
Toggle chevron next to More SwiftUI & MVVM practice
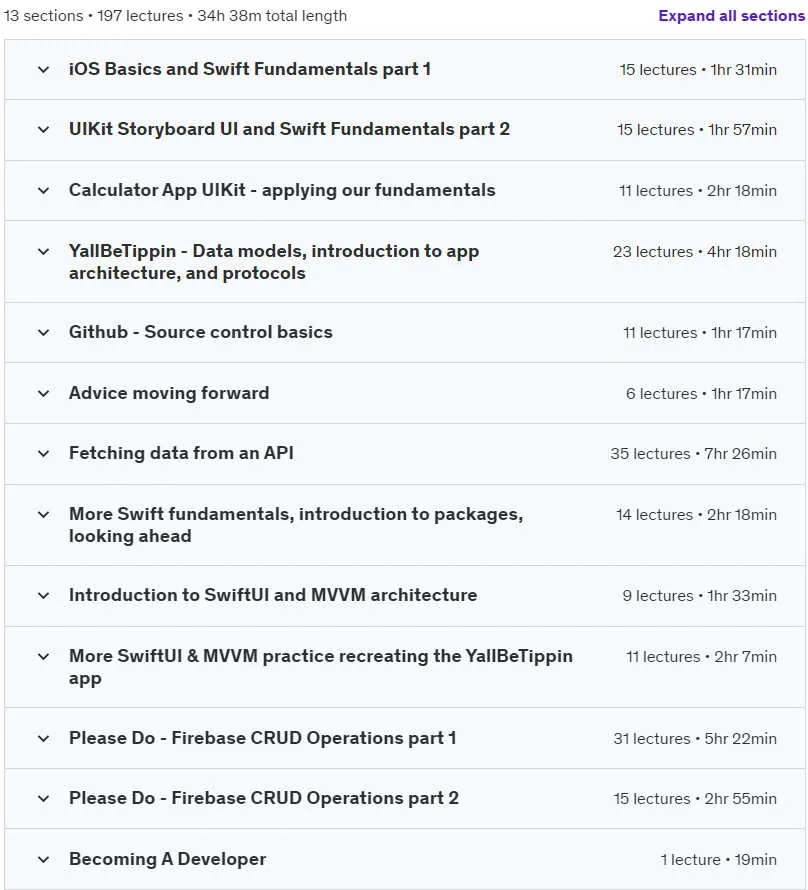(x=43, y=657)
